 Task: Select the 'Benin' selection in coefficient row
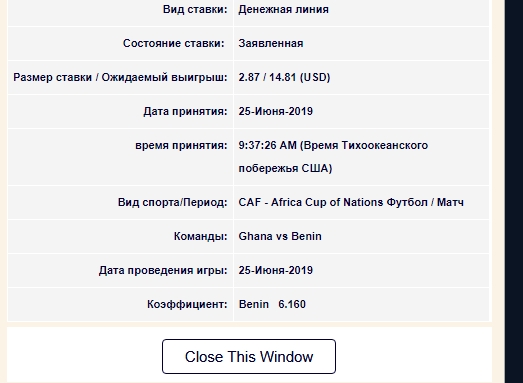(x=254, y=304)
